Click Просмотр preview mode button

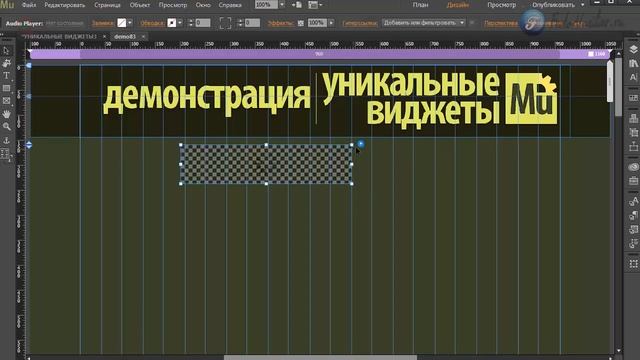(x=501, y=5)
